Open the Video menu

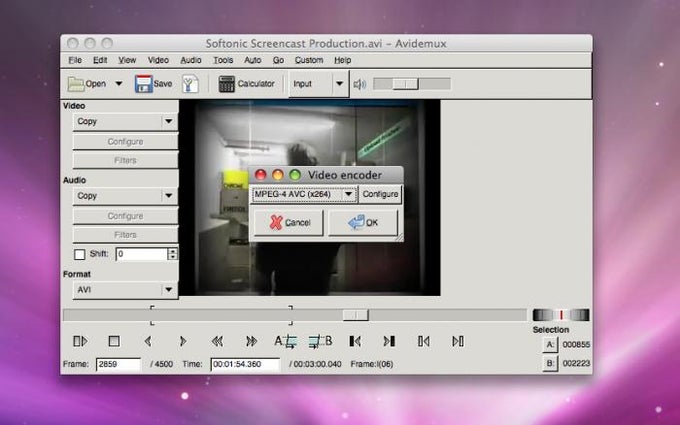click(158, 60)
